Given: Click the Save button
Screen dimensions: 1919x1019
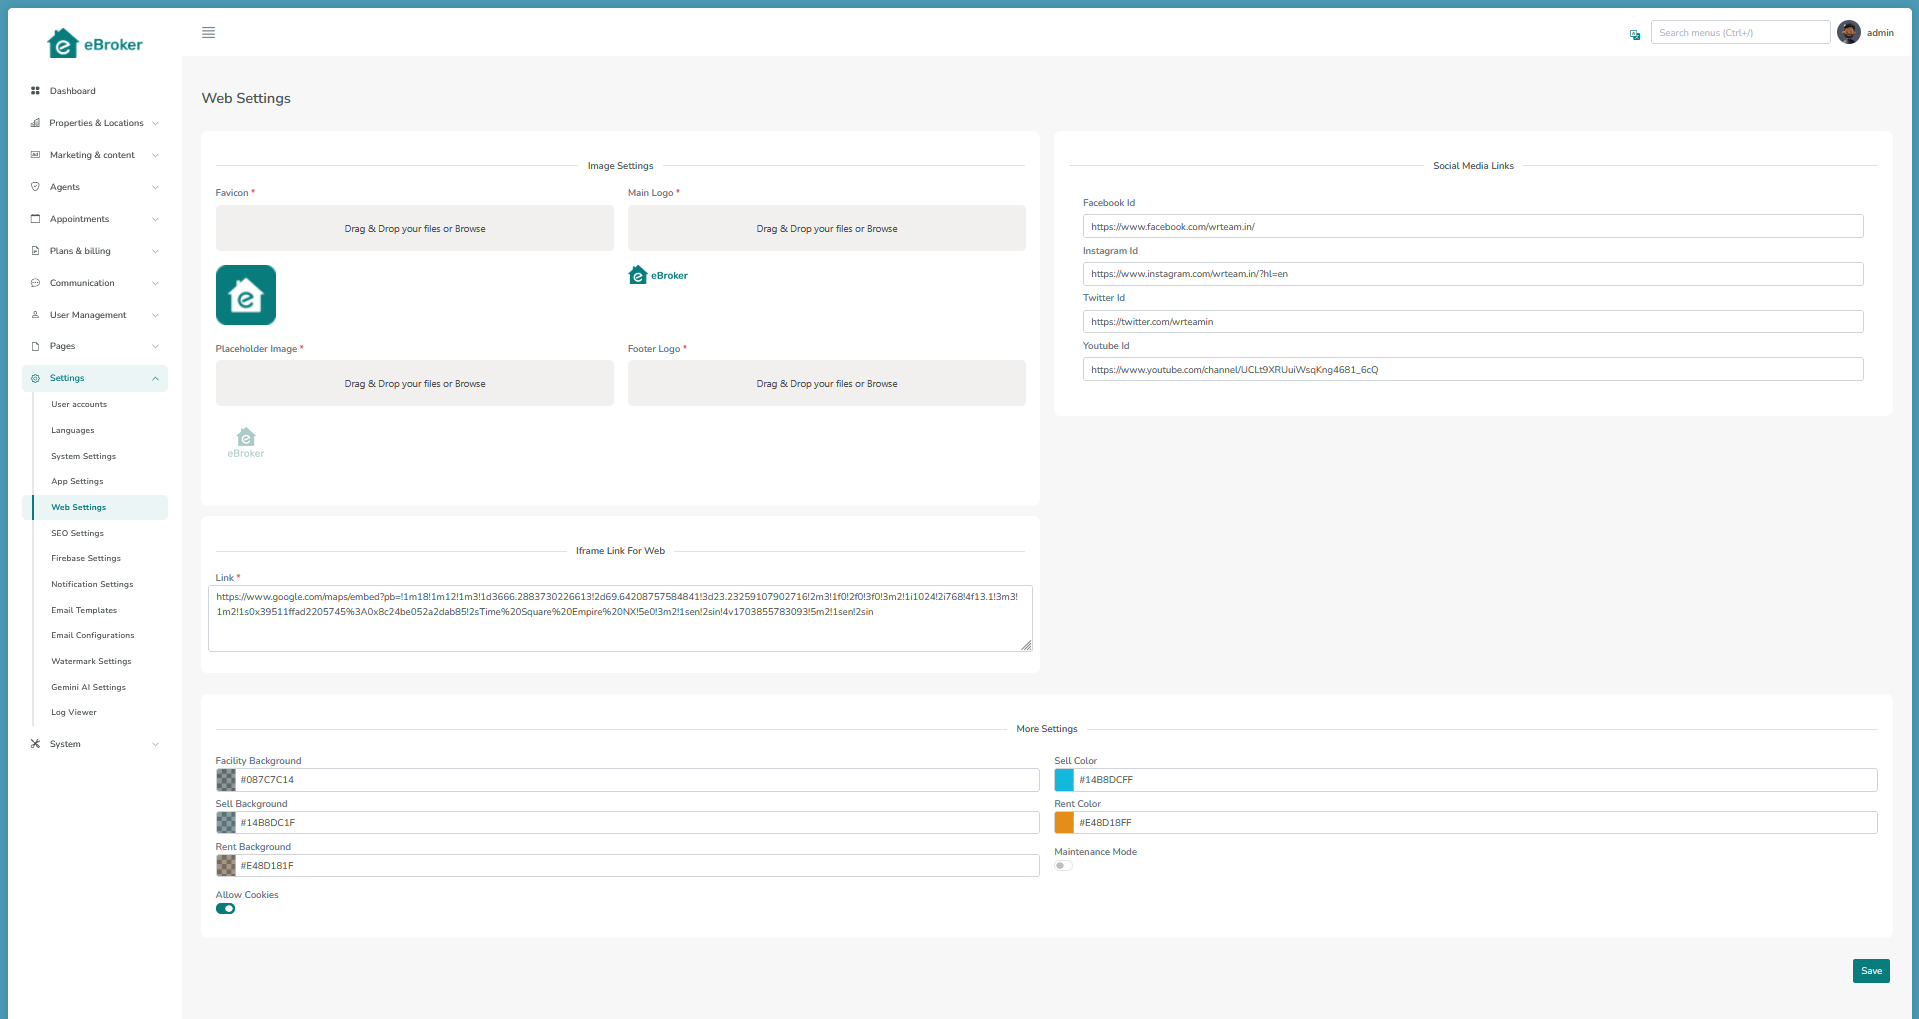Looking at the screenshot, I should (x=1870, y=970).
